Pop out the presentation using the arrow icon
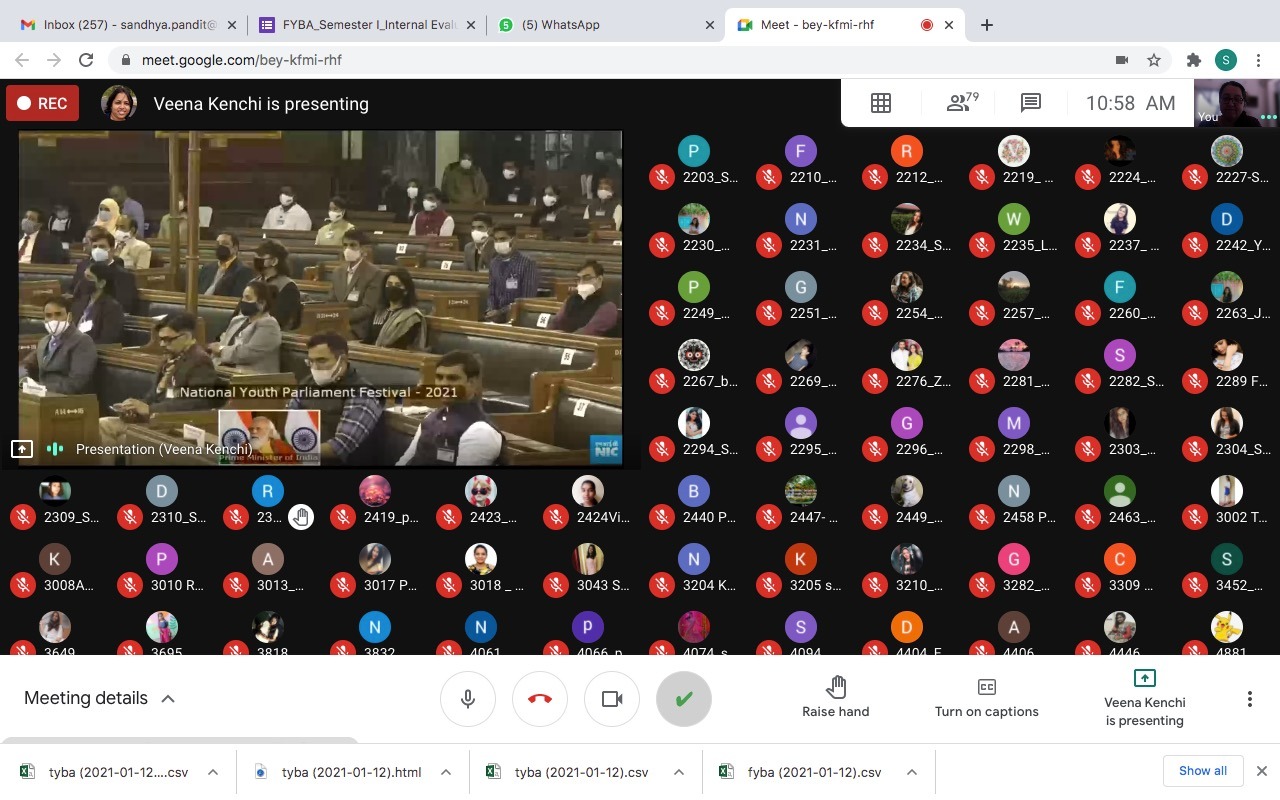 pyautogui.click(x=22, y=448)
